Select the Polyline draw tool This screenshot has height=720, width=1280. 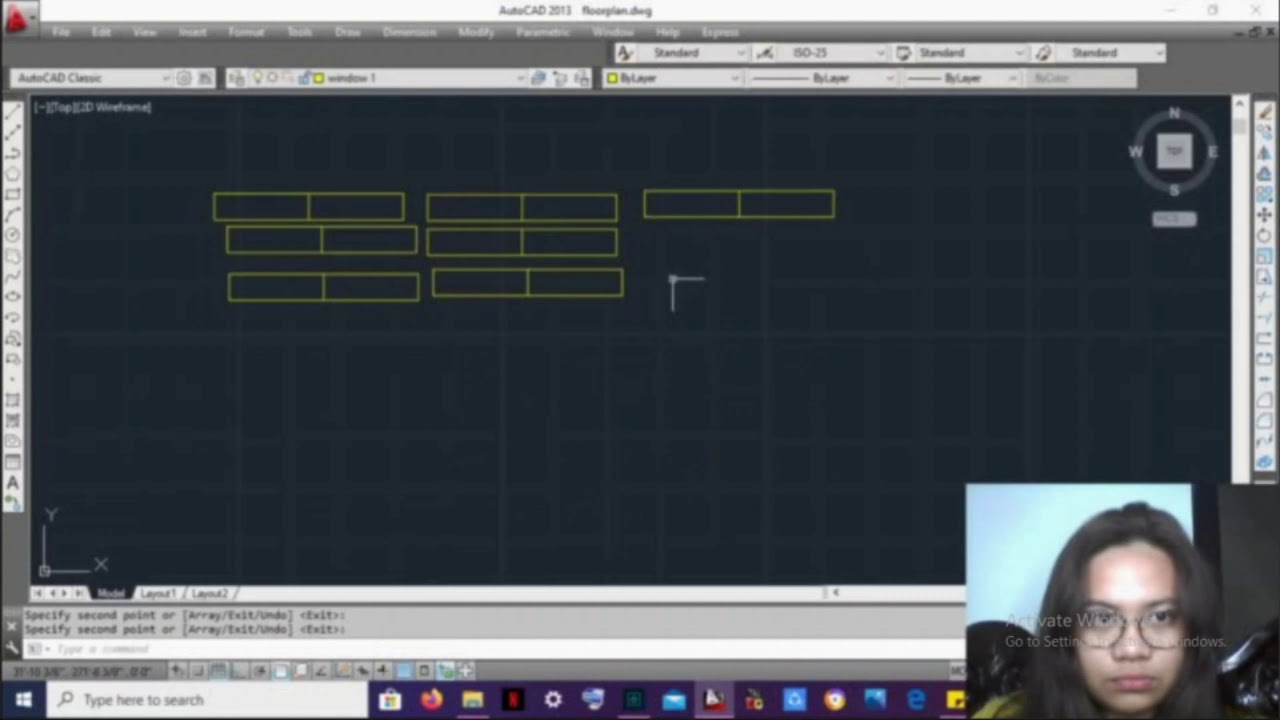click(x=13, y=153)
